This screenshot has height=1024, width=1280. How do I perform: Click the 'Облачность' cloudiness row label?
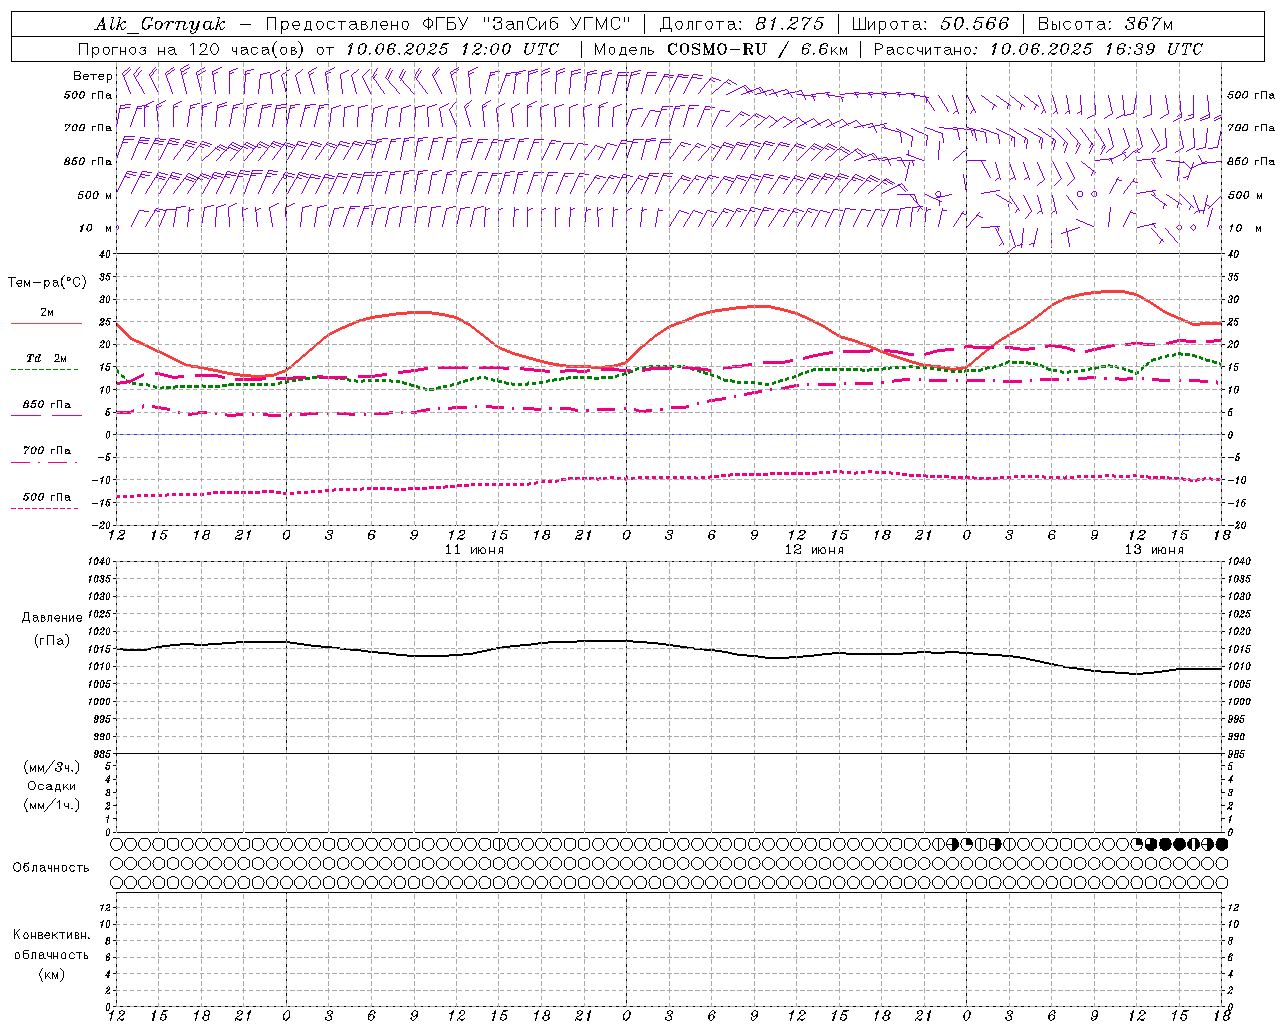[x=51, y=867]
